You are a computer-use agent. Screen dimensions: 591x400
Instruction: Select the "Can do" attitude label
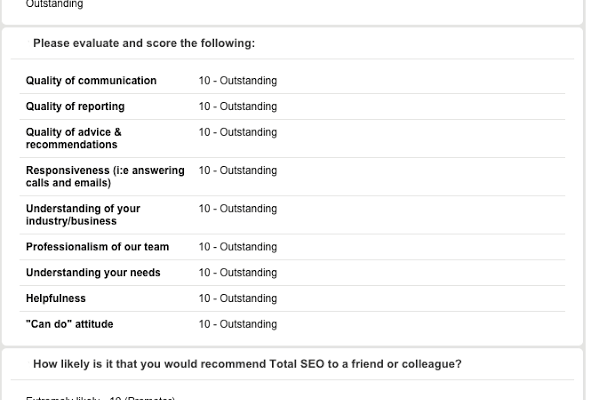coord(69,324)
